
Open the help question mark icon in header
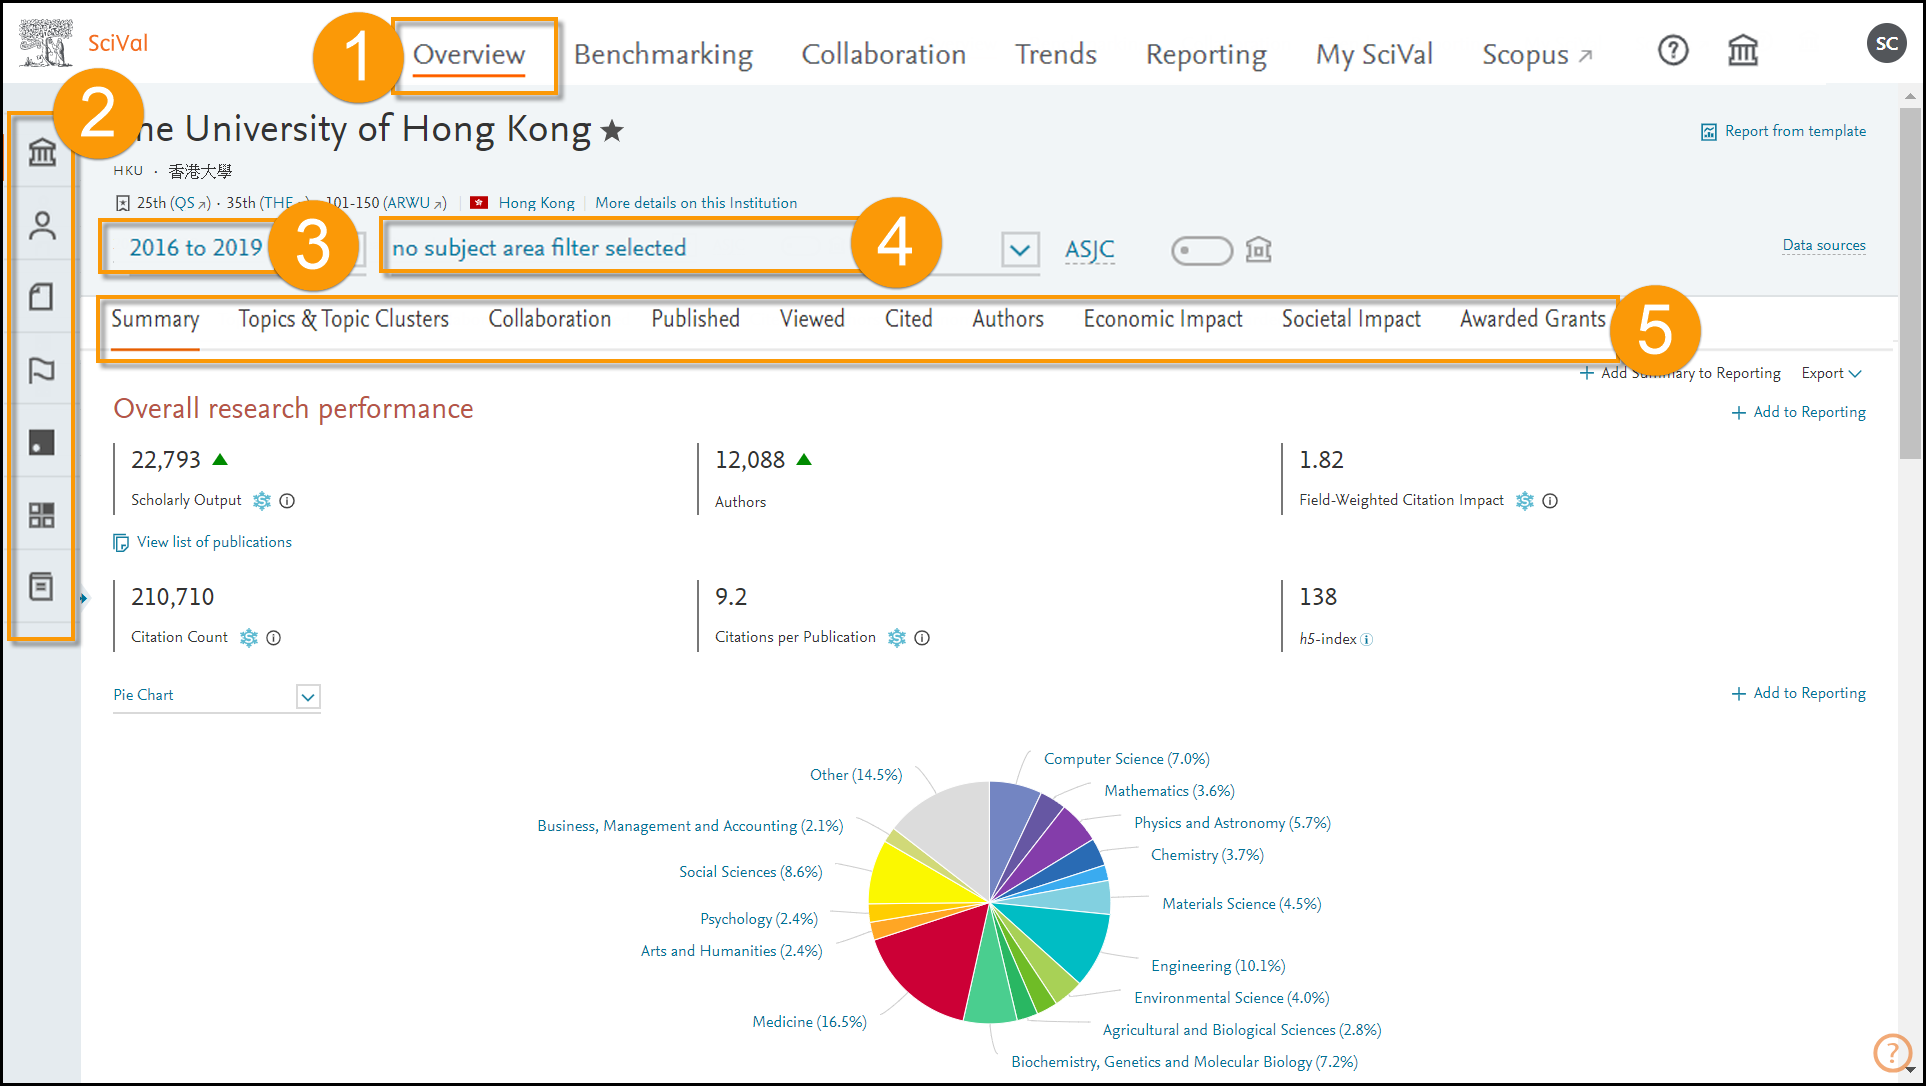pyautogui.click(x=1673, y=50)
